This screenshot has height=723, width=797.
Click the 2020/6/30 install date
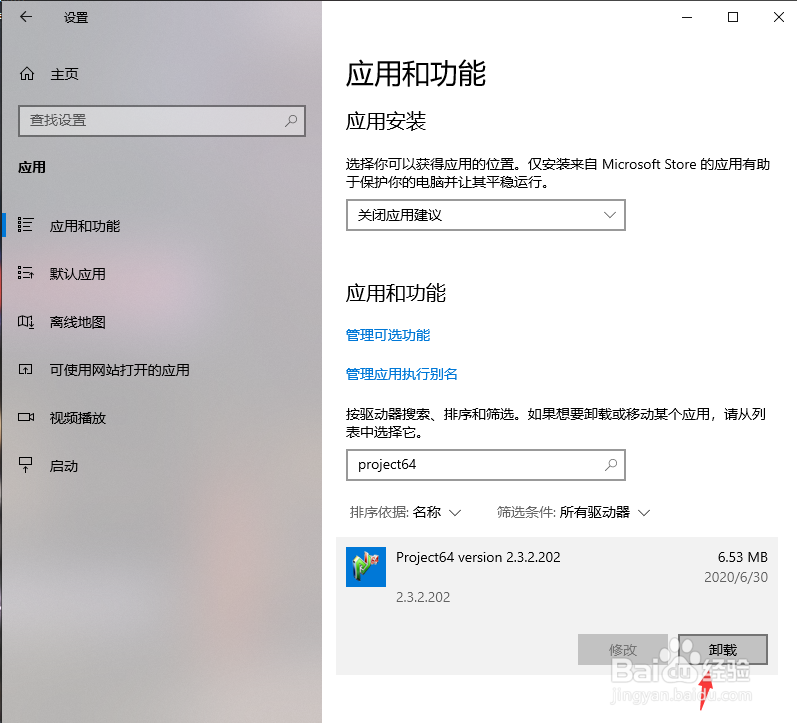pyautogui.click(x=735, y=577)
